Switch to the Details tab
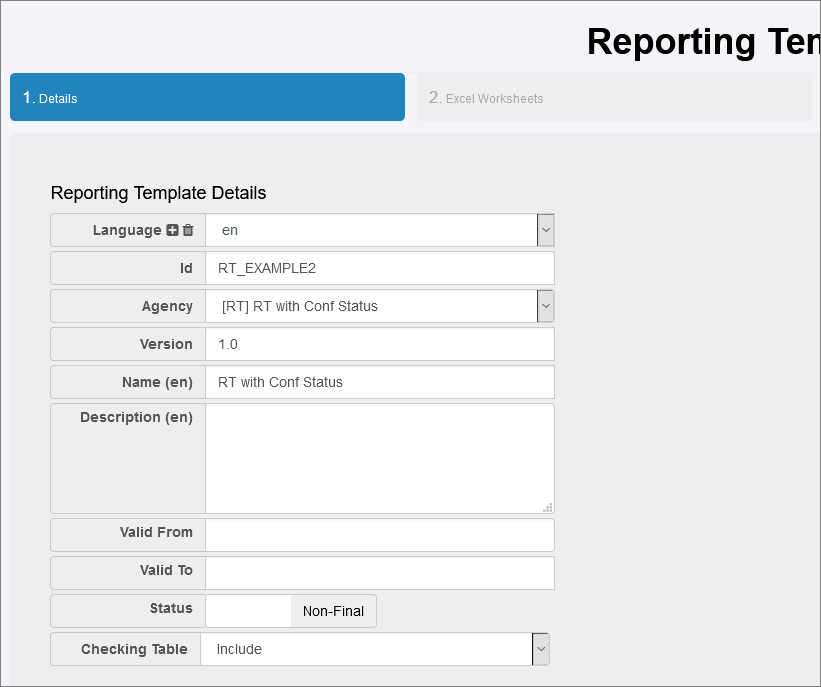The height and width of the screenshot is (687, 821). (x=207, y=97)
